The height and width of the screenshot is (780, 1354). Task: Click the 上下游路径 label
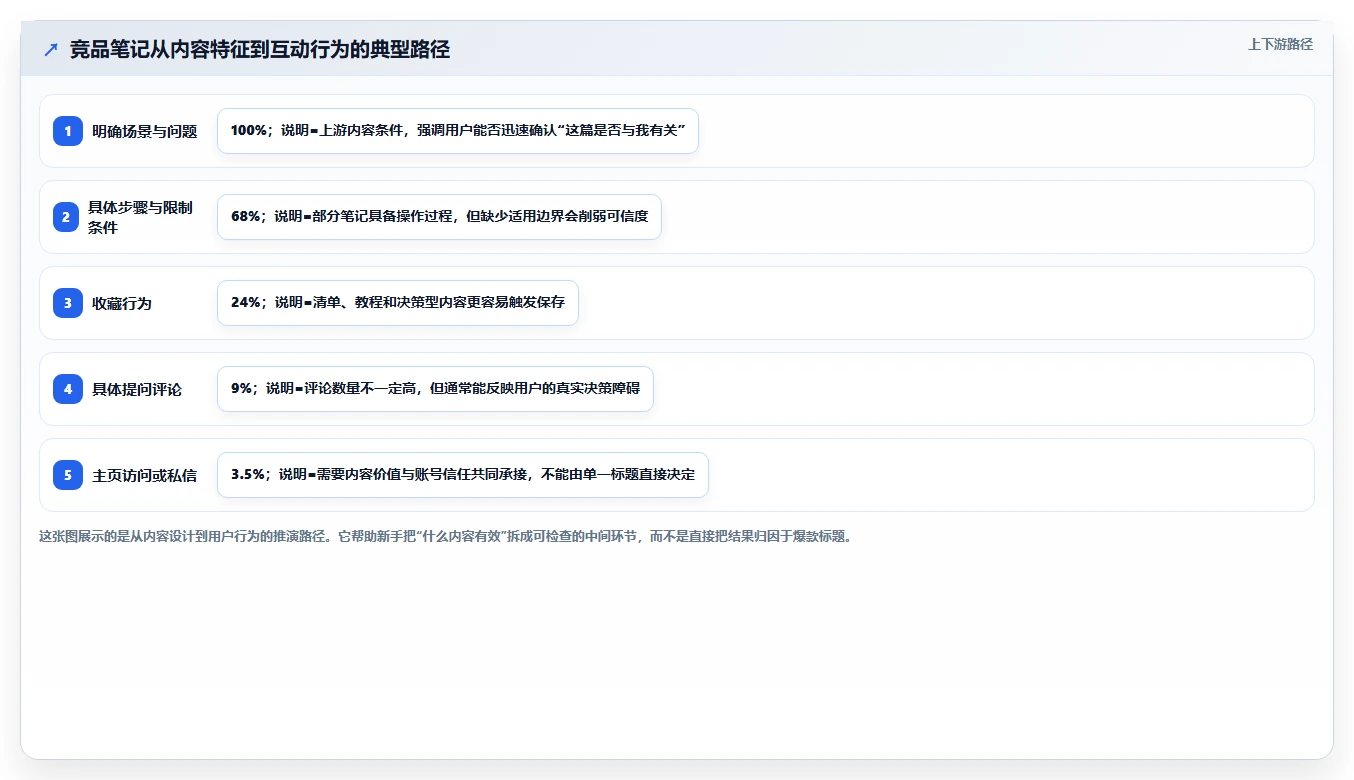coord(1280,45)
